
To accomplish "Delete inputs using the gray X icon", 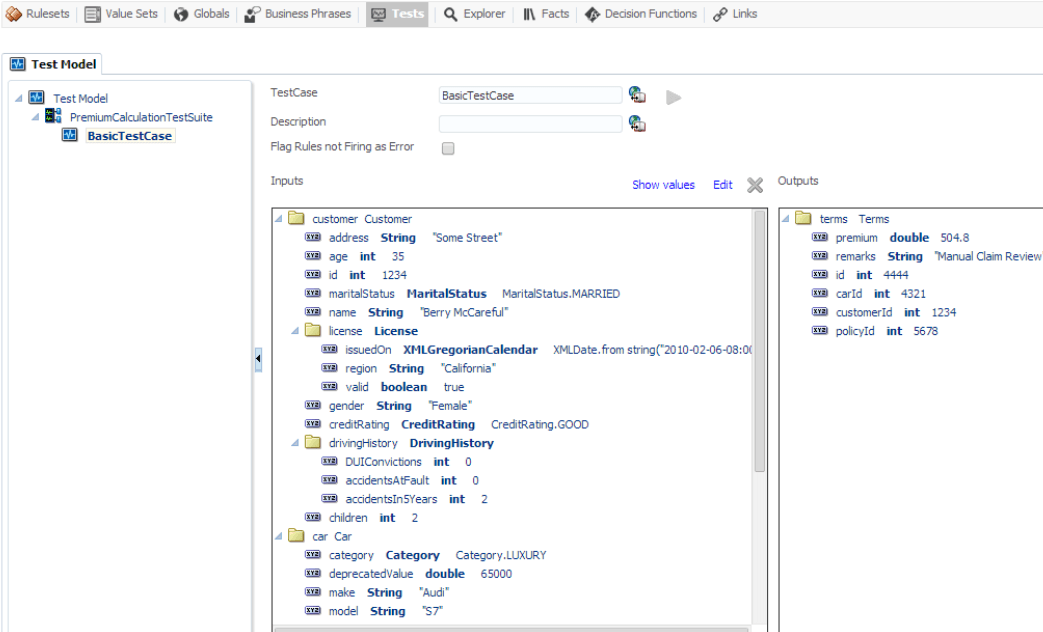I will point(754,185).
